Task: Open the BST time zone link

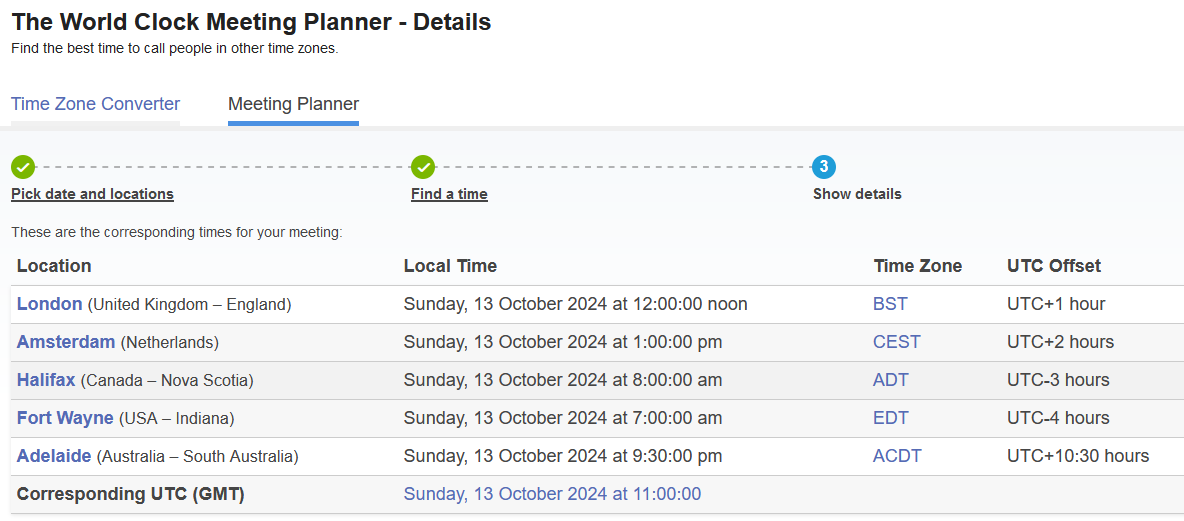Action: tap(890, 304)
